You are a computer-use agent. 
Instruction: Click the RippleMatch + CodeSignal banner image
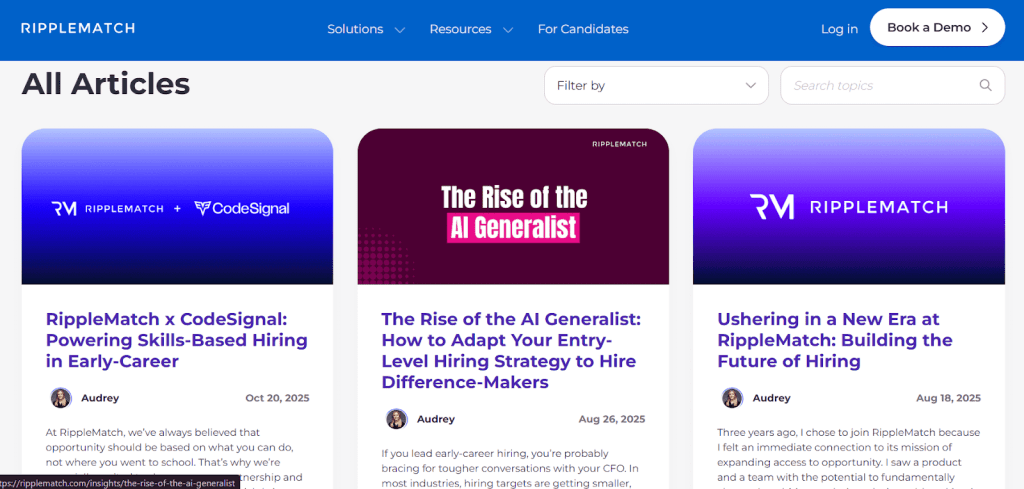[177, 207]
